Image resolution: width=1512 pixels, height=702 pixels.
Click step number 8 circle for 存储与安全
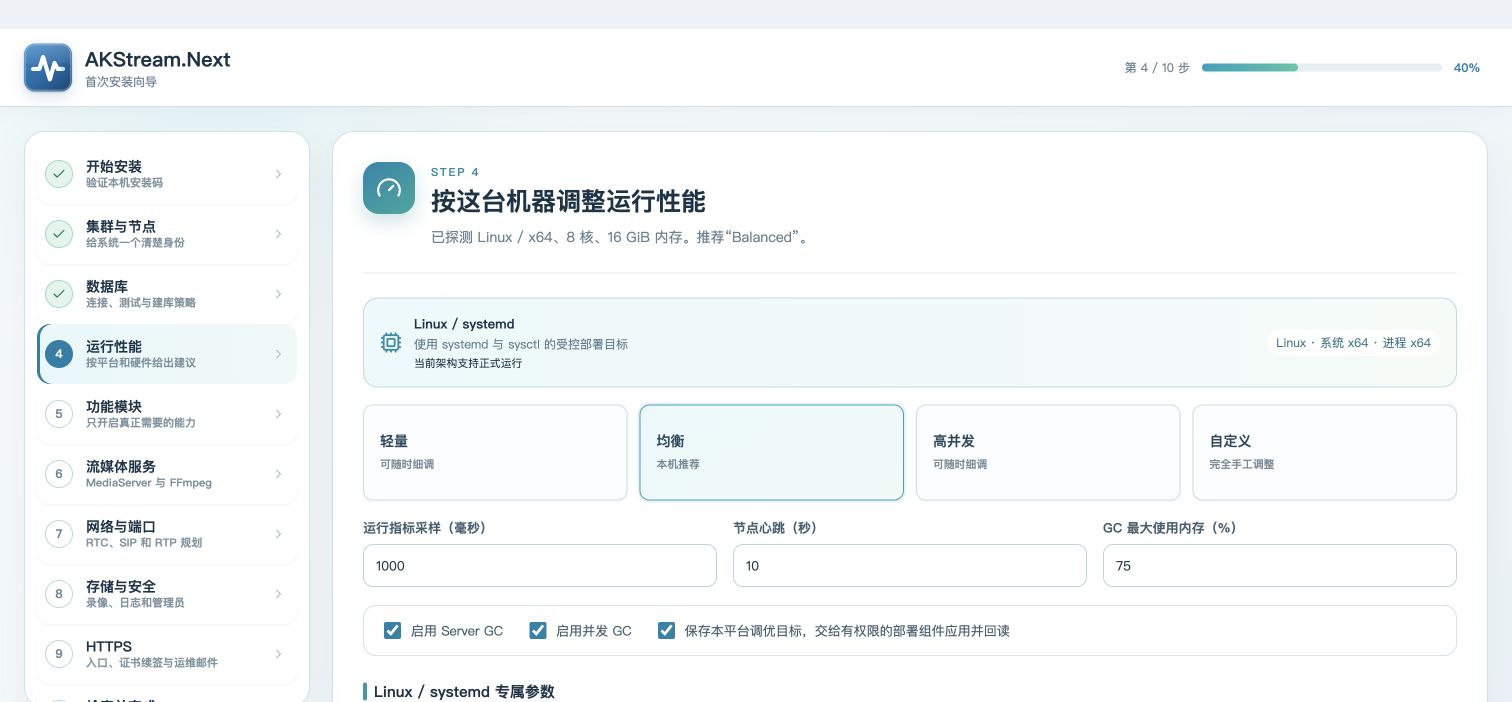[59, 594]
